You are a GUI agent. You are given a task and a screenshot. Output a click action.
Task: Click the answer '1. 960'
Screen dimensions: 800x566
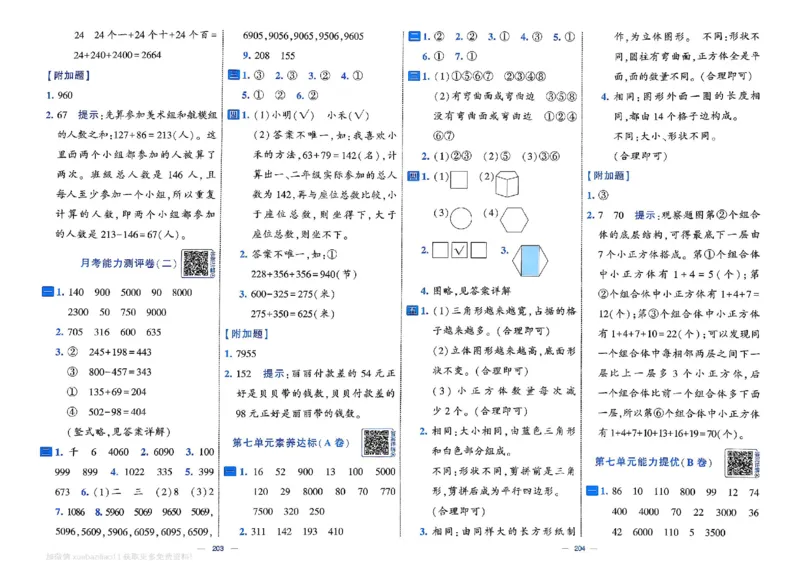point(59,95)
